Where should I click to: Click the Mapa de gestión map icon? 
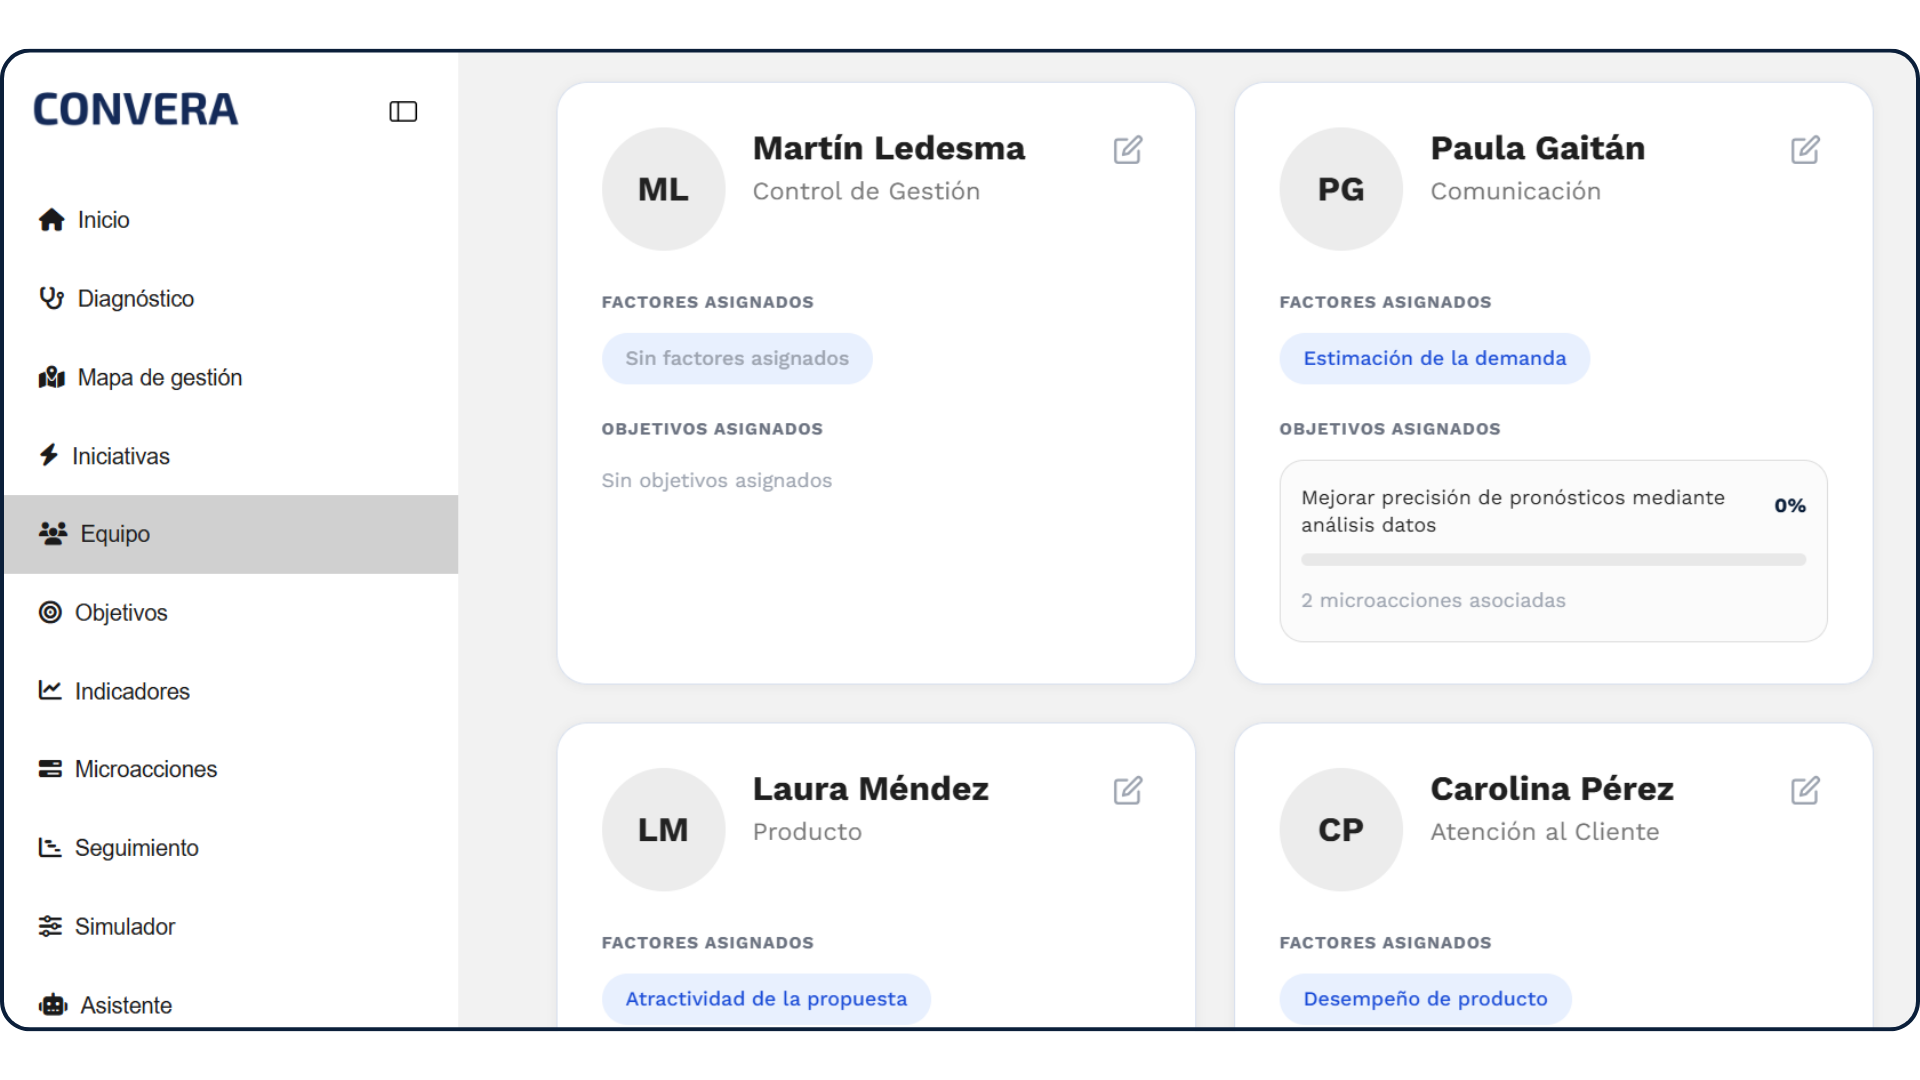pyautogui.click(x=52, y=377)
